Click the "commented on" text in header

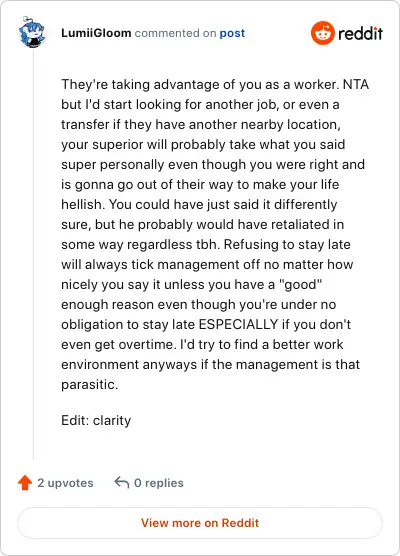175,33
